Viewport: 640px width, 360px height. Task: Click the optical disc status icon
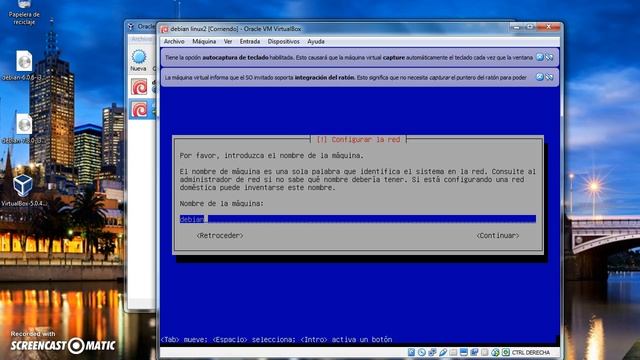pos(422,352)
